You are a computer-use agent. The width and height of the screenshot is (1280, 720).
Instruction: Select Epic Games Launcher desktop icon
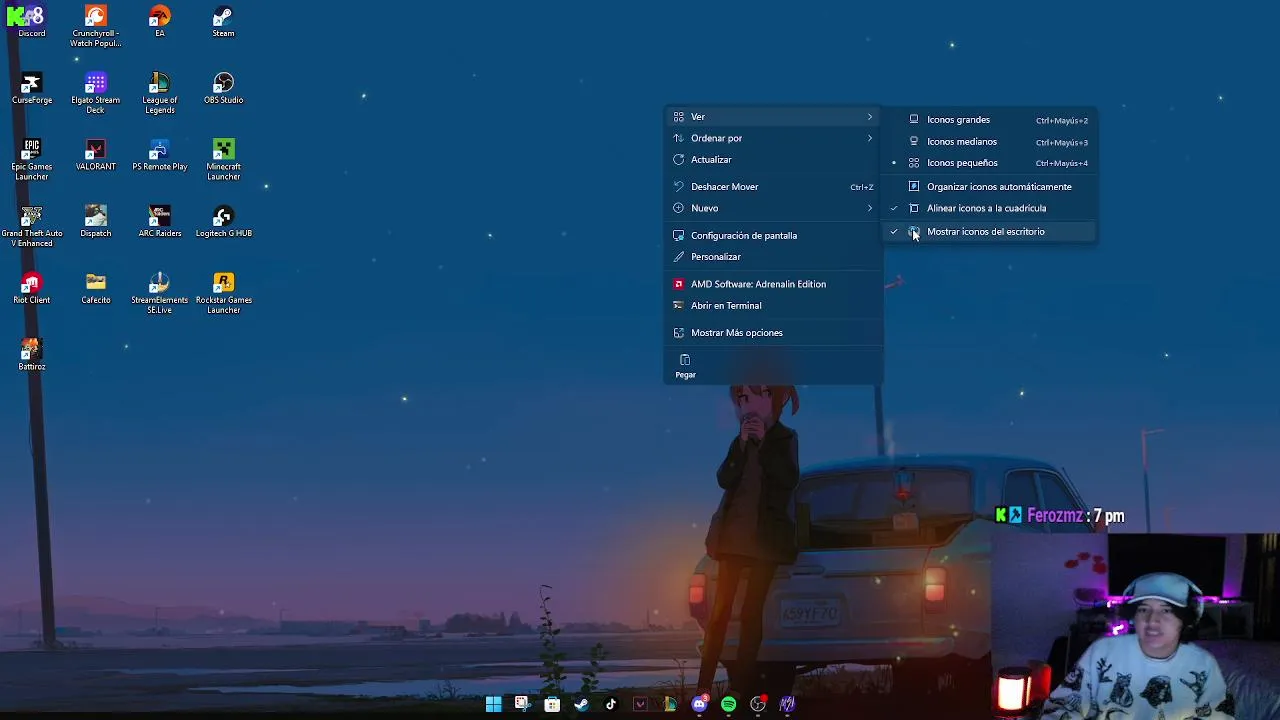31,161
